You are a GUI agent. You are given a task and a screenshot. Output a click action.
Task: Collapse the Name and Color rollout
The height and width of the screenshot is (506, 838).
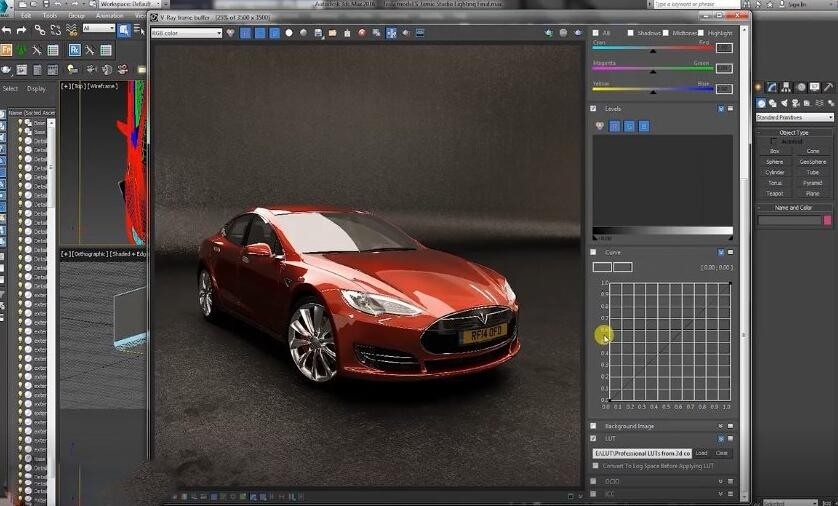[x=794, y=207]
